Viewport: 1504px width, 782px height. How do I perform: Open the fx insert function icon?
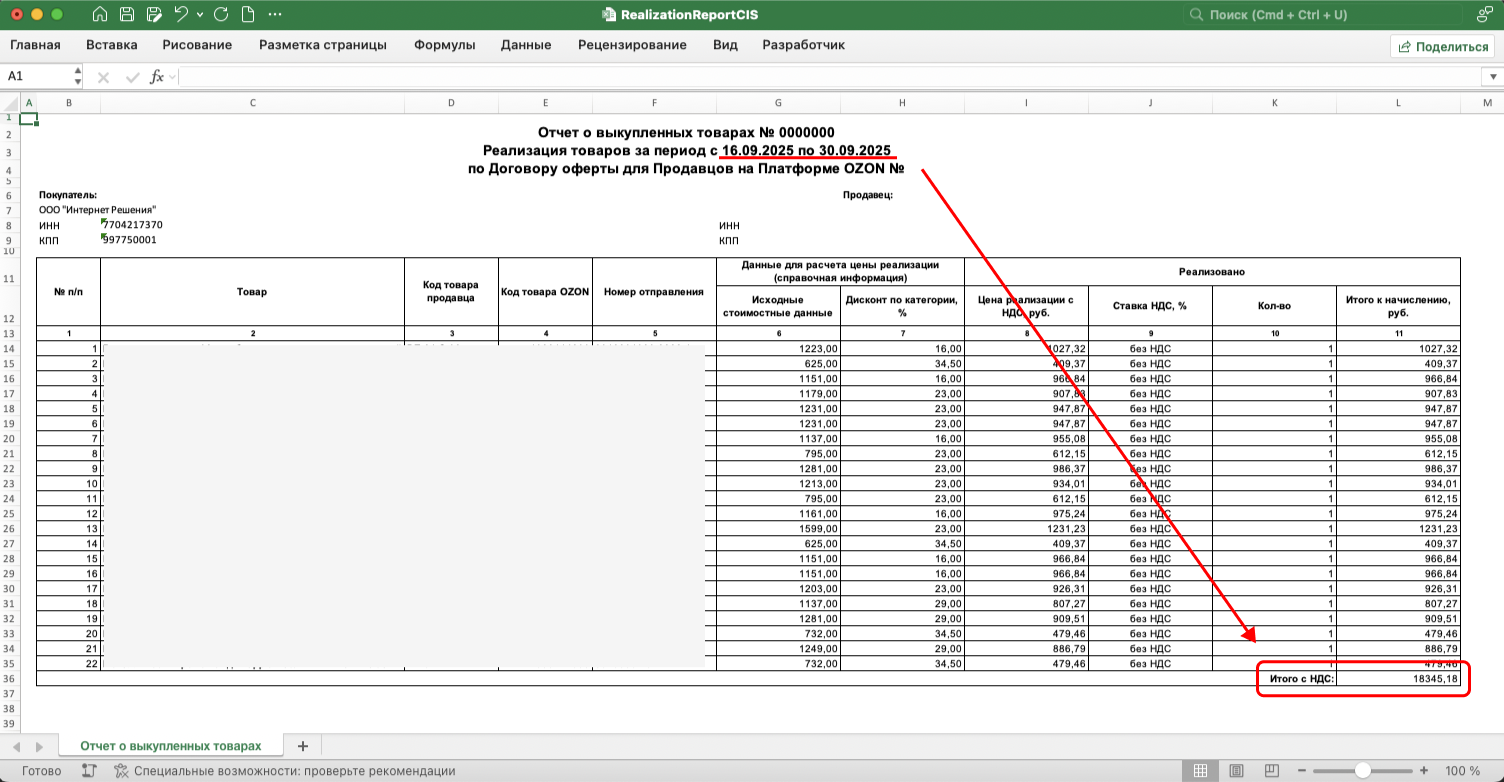157,77
